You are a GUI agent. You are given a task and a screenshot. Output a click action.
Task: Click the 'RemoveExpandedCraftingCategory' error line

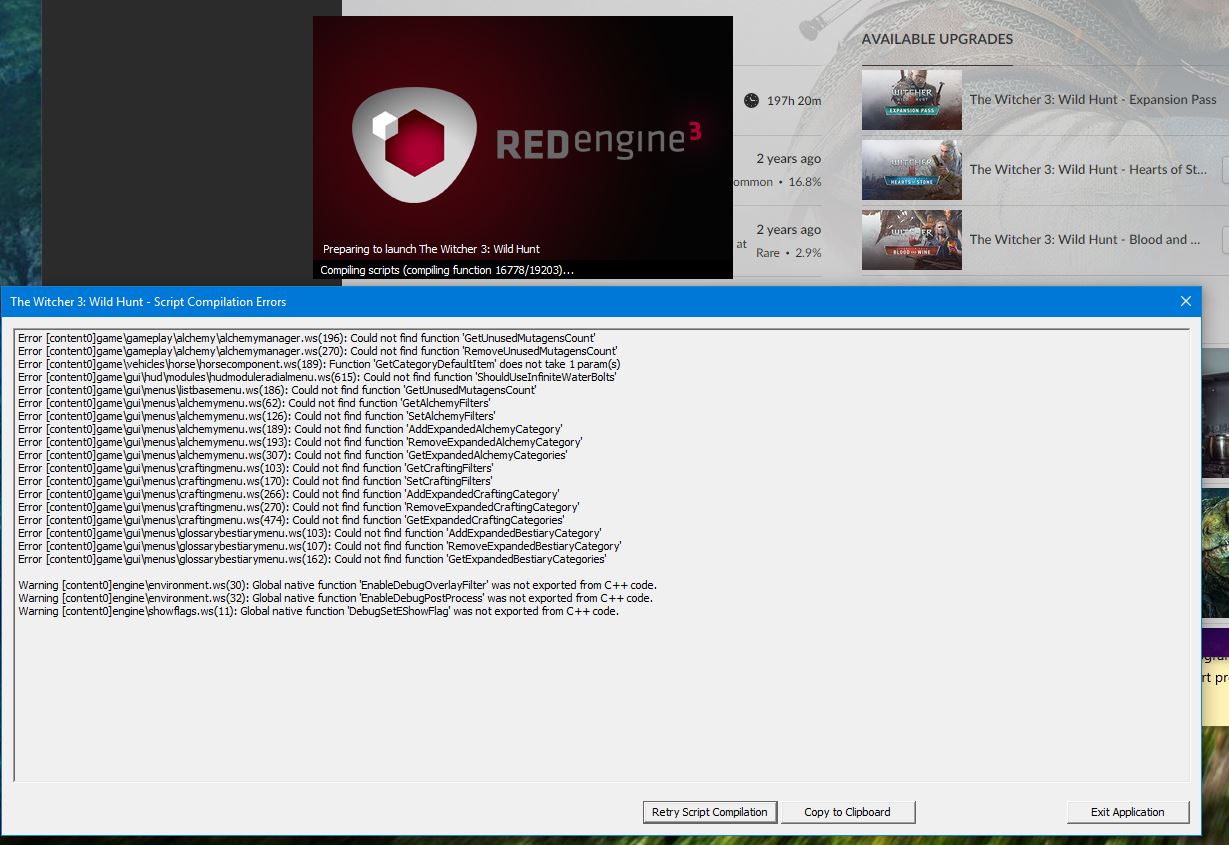[x=299, y=507]
